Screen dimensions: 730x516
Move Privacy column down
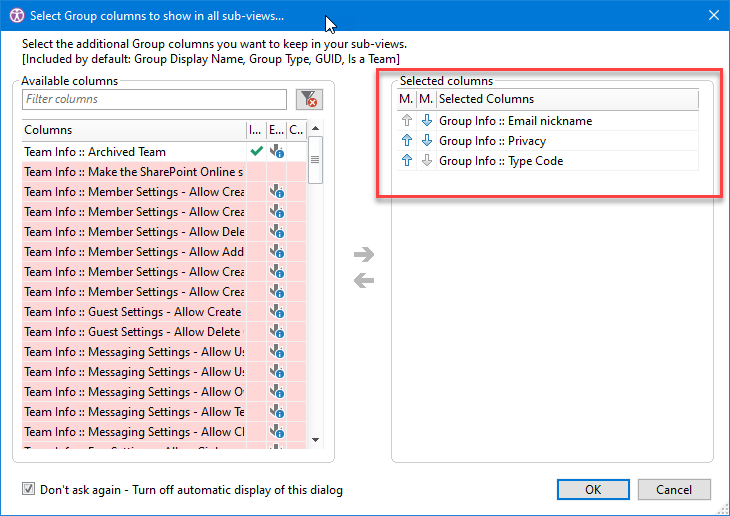[x=426, y=141]
